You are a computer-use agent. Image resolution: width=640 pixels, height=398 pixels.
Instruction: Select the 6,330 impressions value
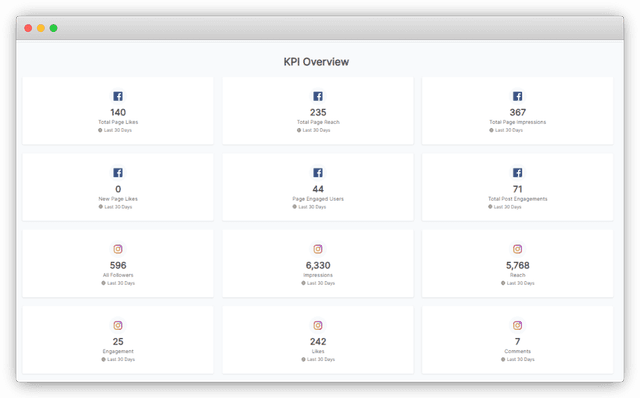(318, 265)
